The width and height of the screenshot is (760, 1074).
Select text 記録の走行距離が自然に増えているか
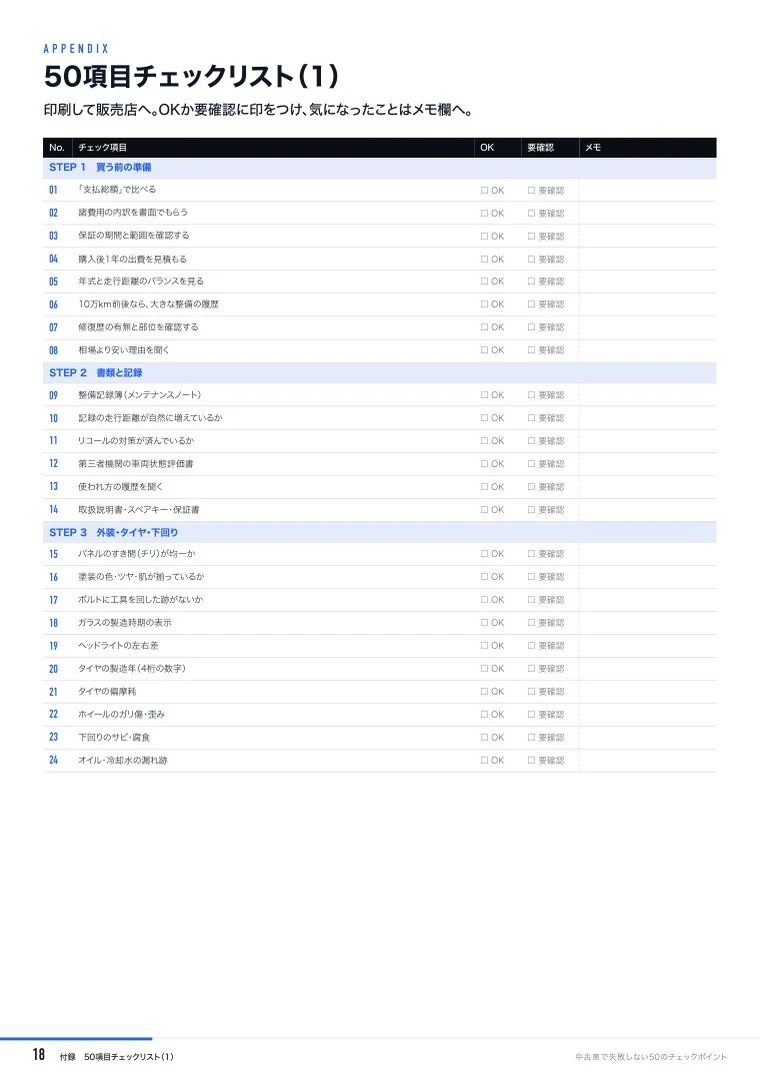150,418
